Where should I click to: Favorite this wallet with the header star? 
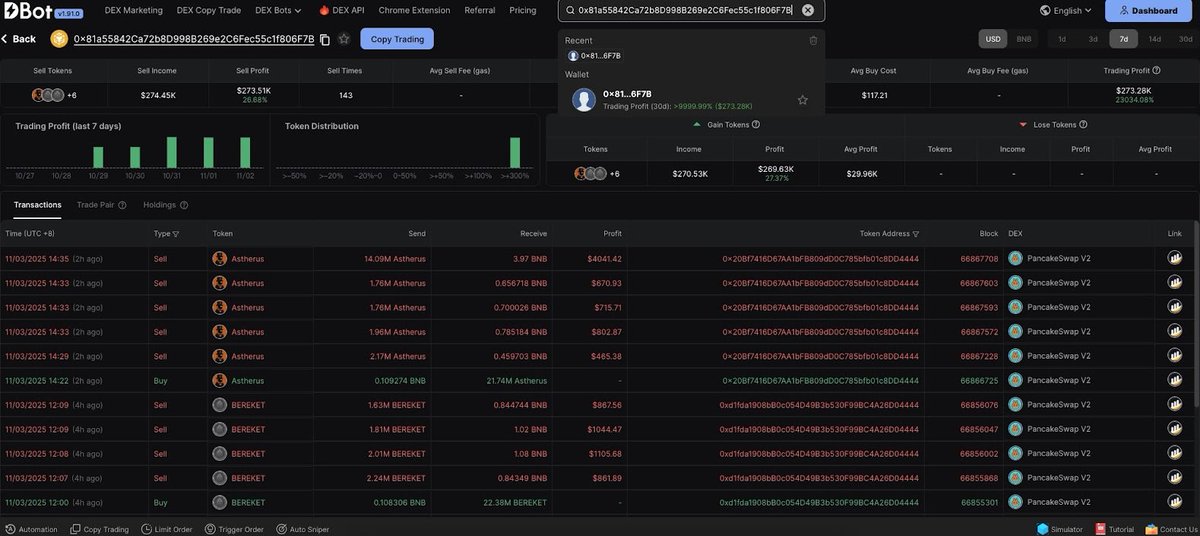point(344,39)
